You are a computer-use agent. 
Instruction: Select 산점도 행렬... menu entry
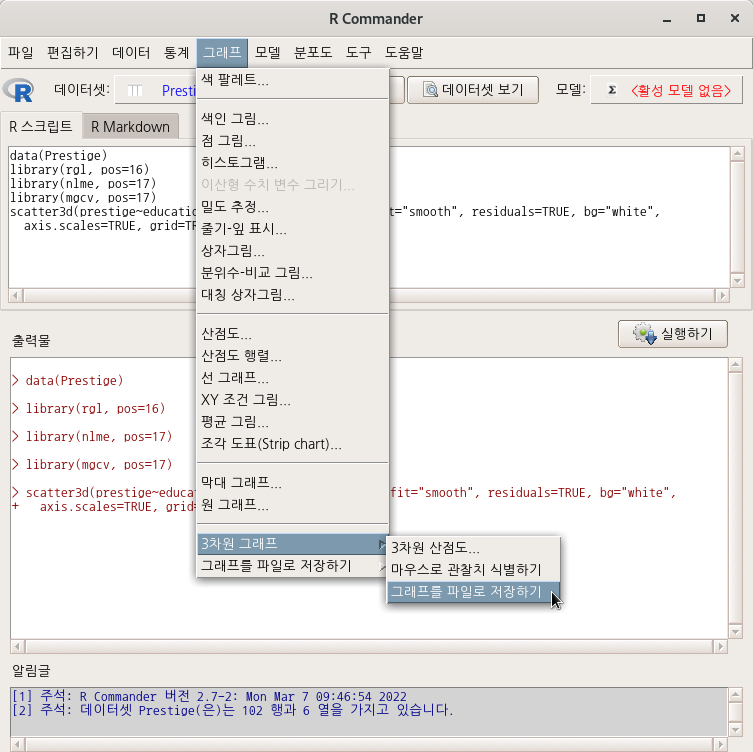(292, 356)
